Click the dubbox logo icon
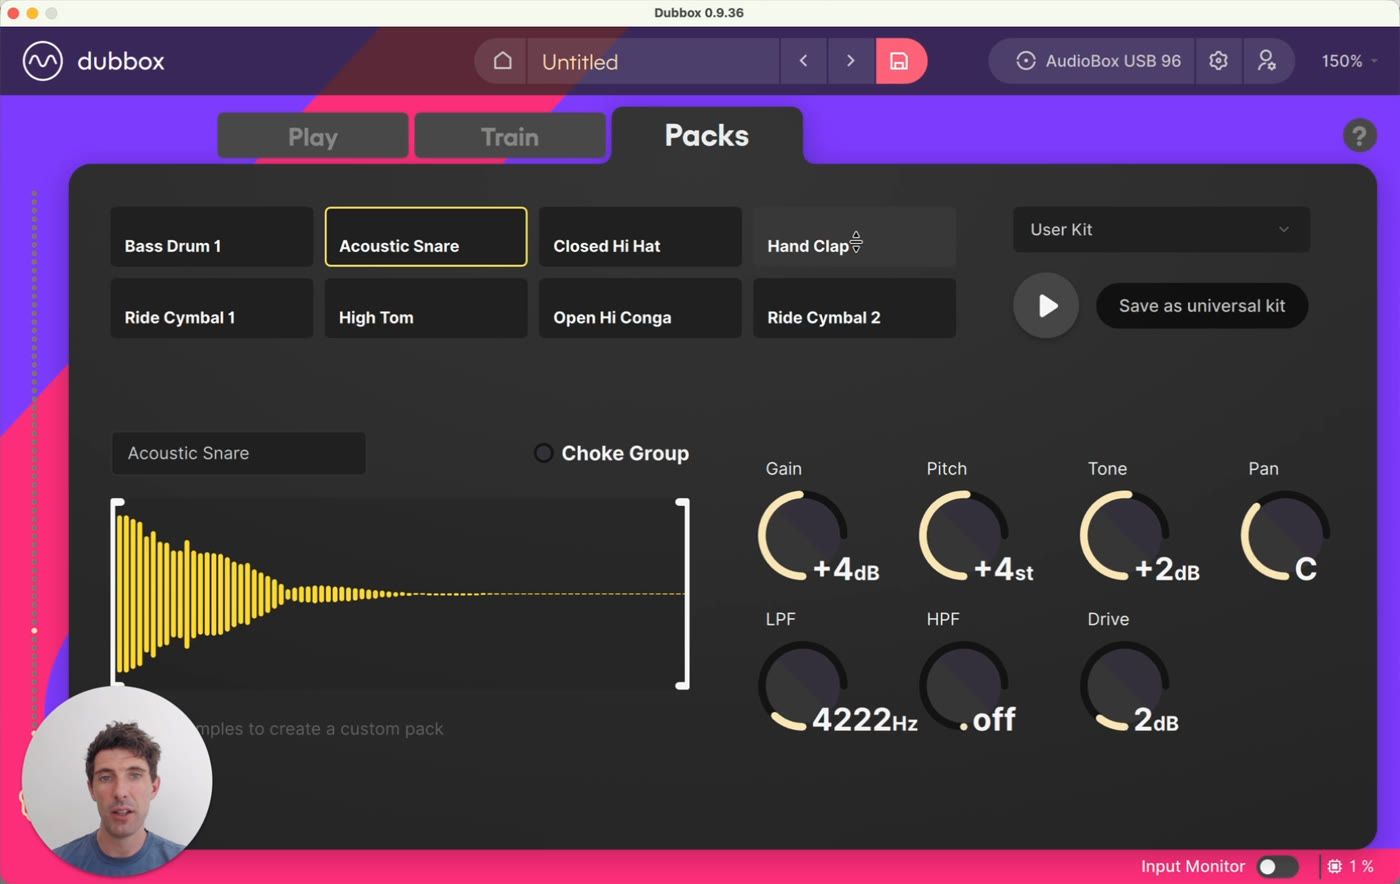 pyautogui.click(x=43, y=61)
